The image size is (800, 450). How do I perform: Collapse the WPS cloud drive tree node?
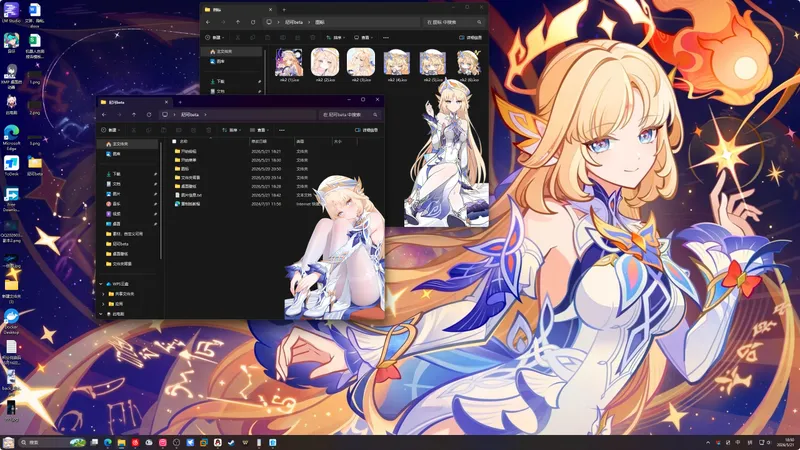tap(101, 284)
